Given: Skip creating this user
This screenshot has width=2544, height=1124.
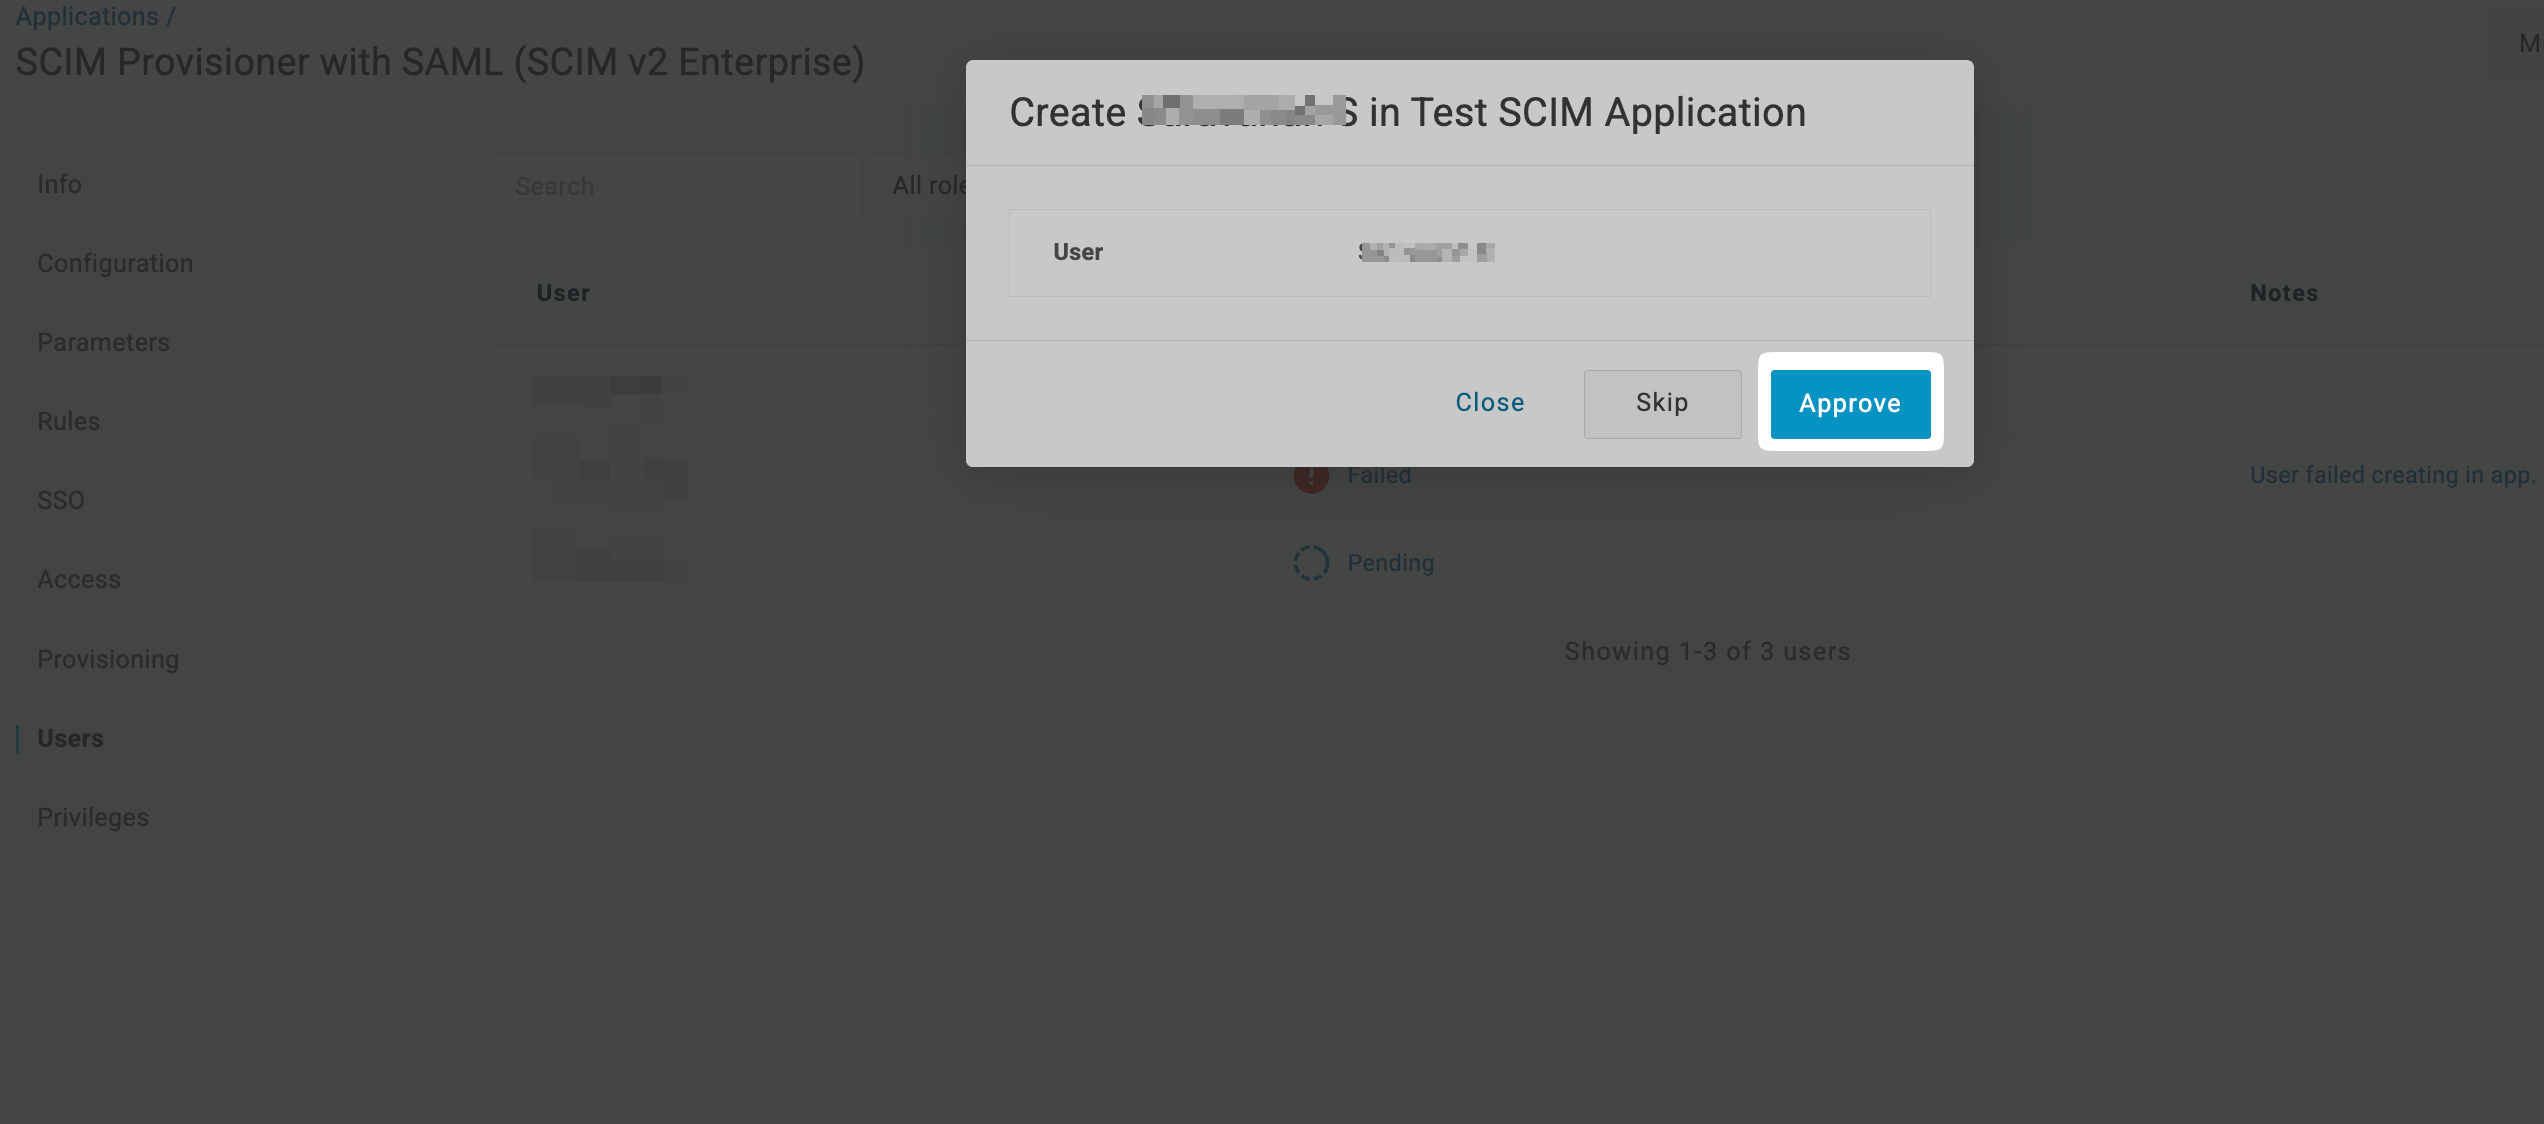Looking at the screenshot, I should (x=1661, y=403).
